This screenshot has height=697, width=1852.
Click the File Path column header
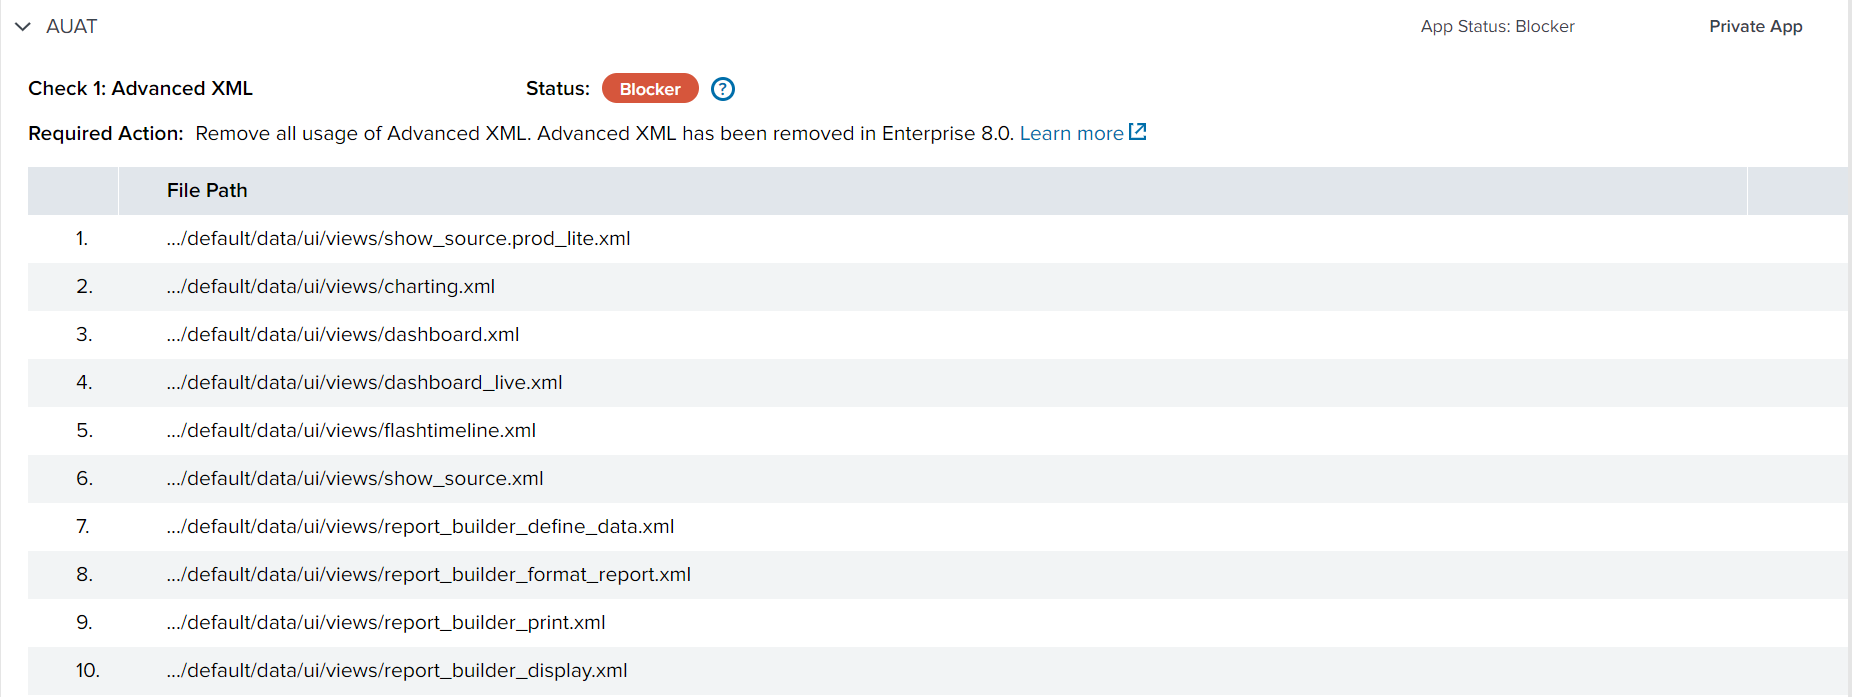click(x=207, y=190)
